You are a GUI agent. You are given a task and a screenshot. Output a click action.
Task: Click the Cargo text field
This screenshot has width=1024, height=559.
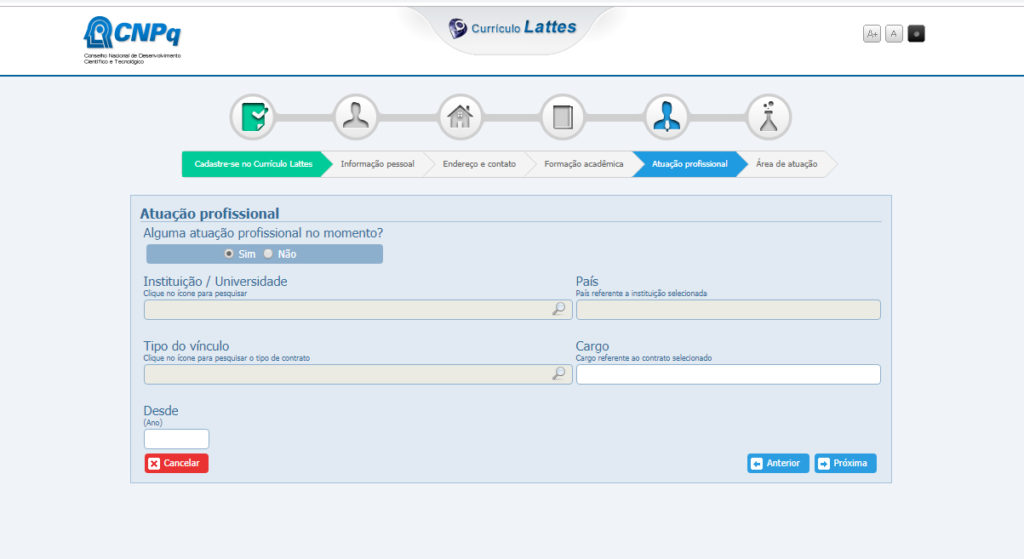(x=728, y=374)
